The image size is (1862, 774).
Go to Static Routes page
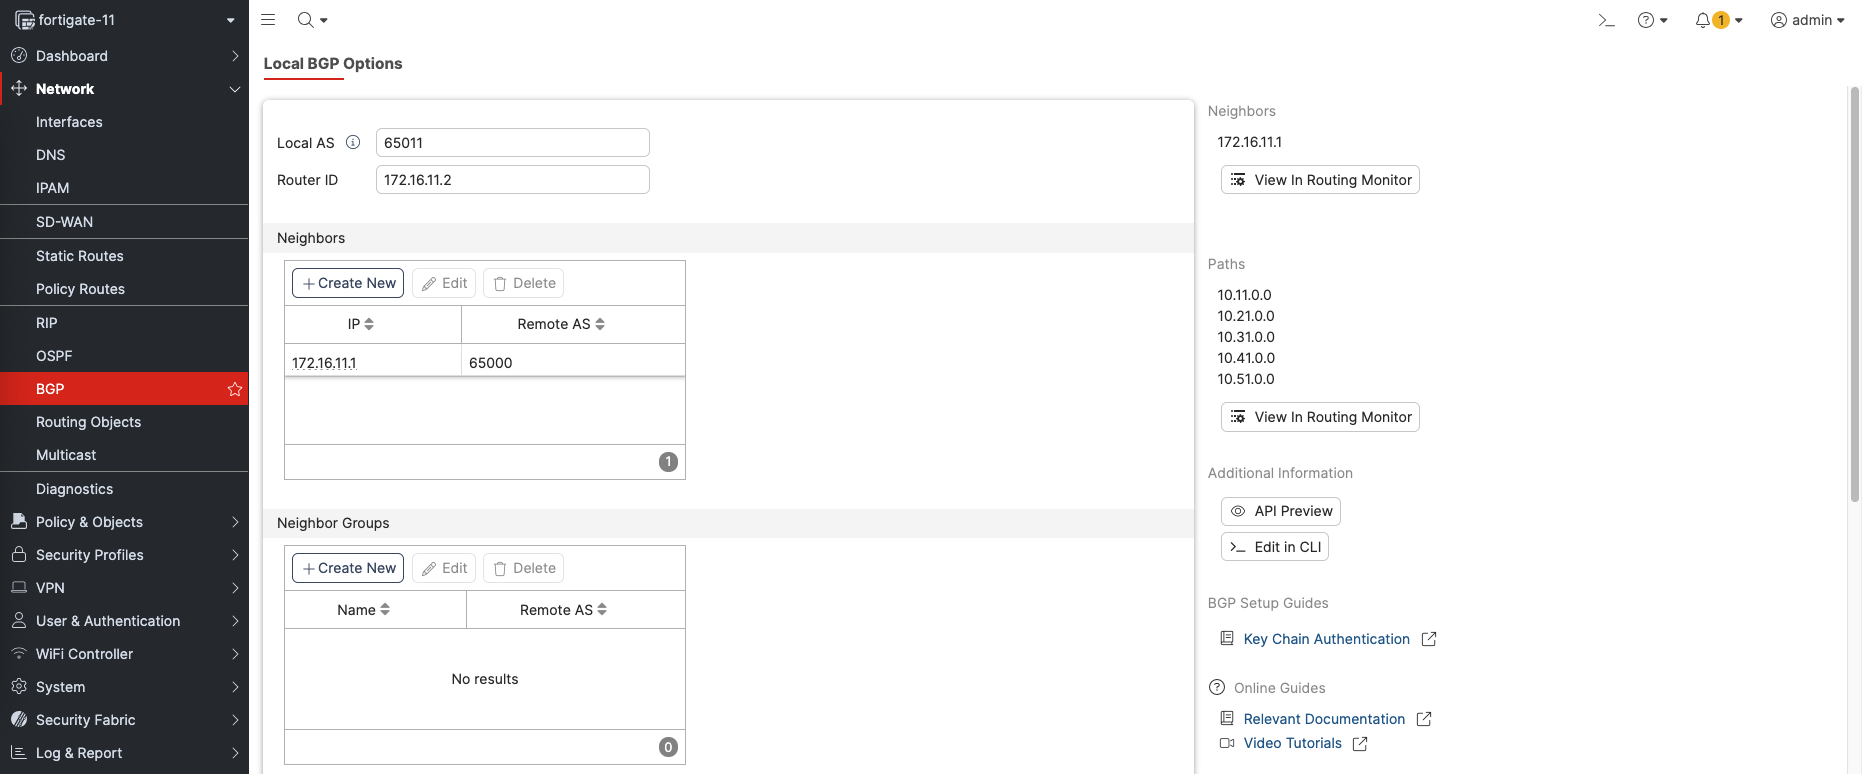pos(80,256)
